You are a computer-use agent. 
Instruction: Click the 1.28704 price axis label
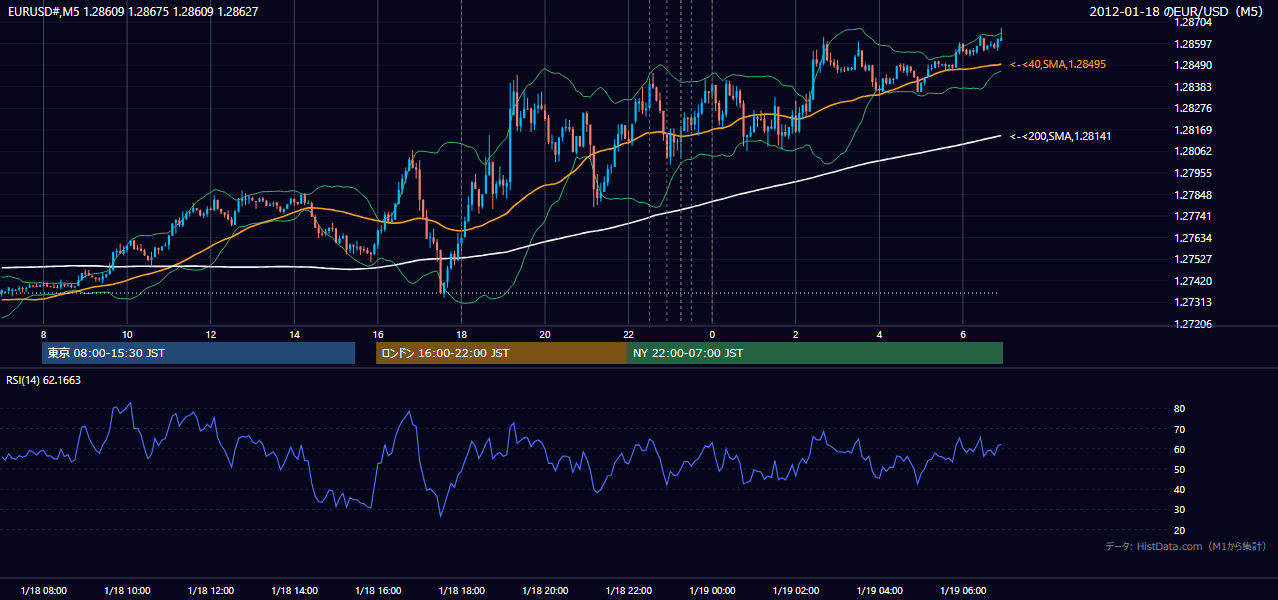click(x=1193, y=22)
